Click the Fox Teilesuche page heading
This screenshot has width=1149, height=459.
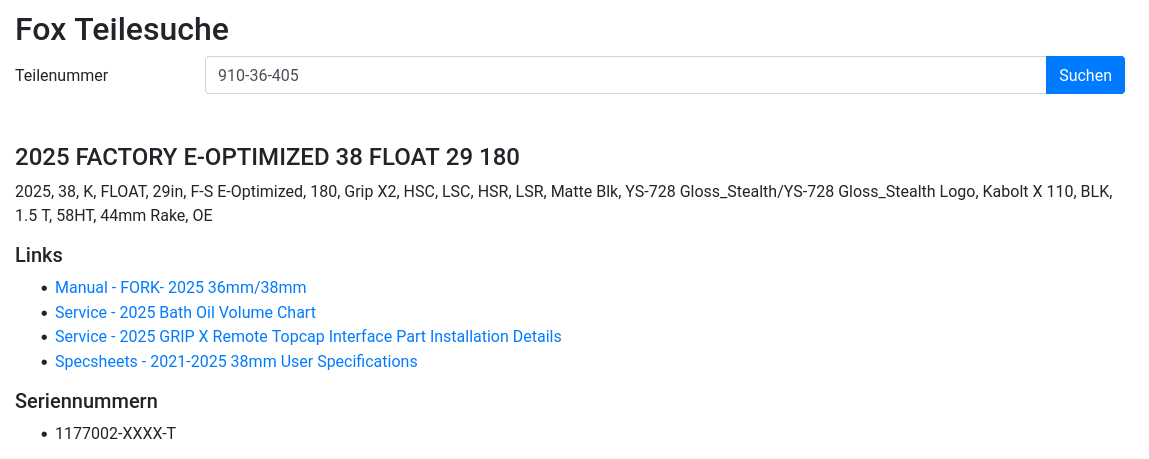[122, 29]
